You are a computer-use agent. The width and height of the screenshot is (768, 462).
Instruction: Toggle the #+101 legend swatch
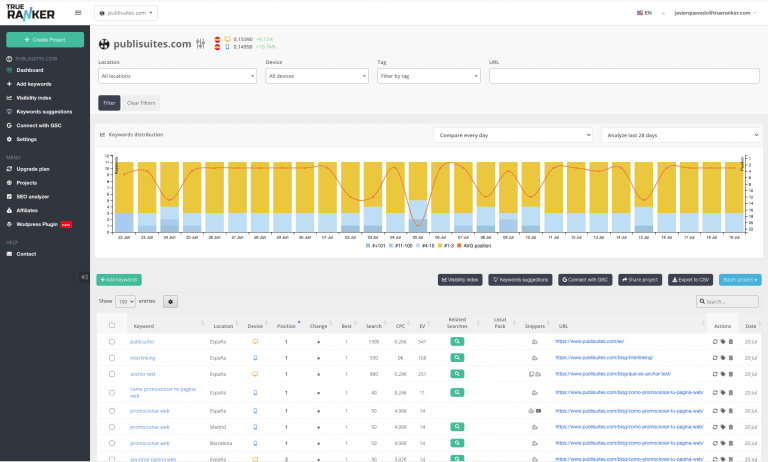368,246
